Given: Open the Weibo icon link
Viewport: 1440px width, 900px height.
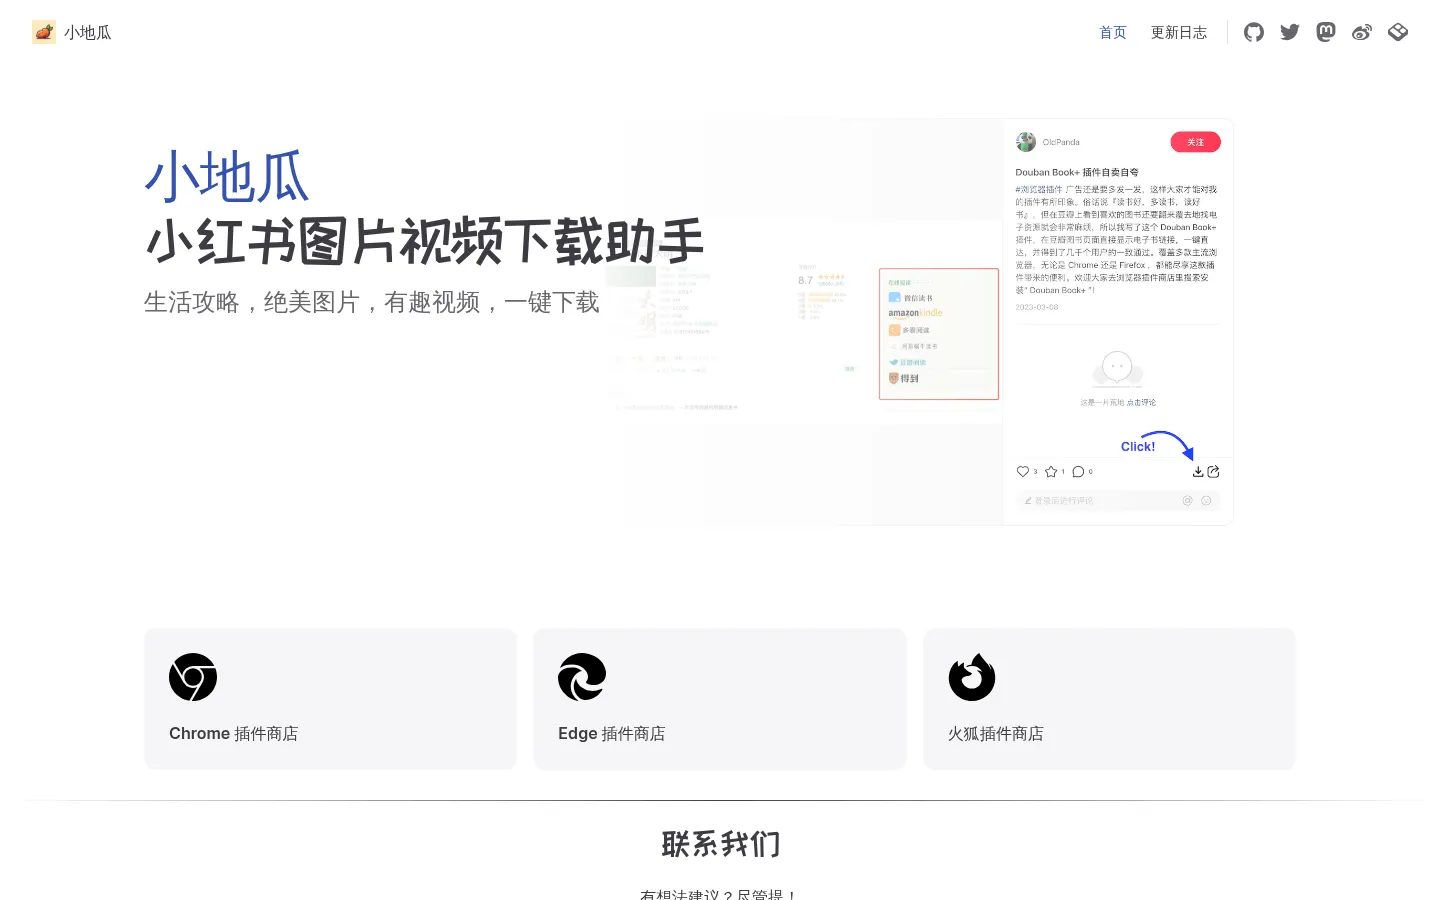Looking at the screenshot, I should [x=1362, y=32].
